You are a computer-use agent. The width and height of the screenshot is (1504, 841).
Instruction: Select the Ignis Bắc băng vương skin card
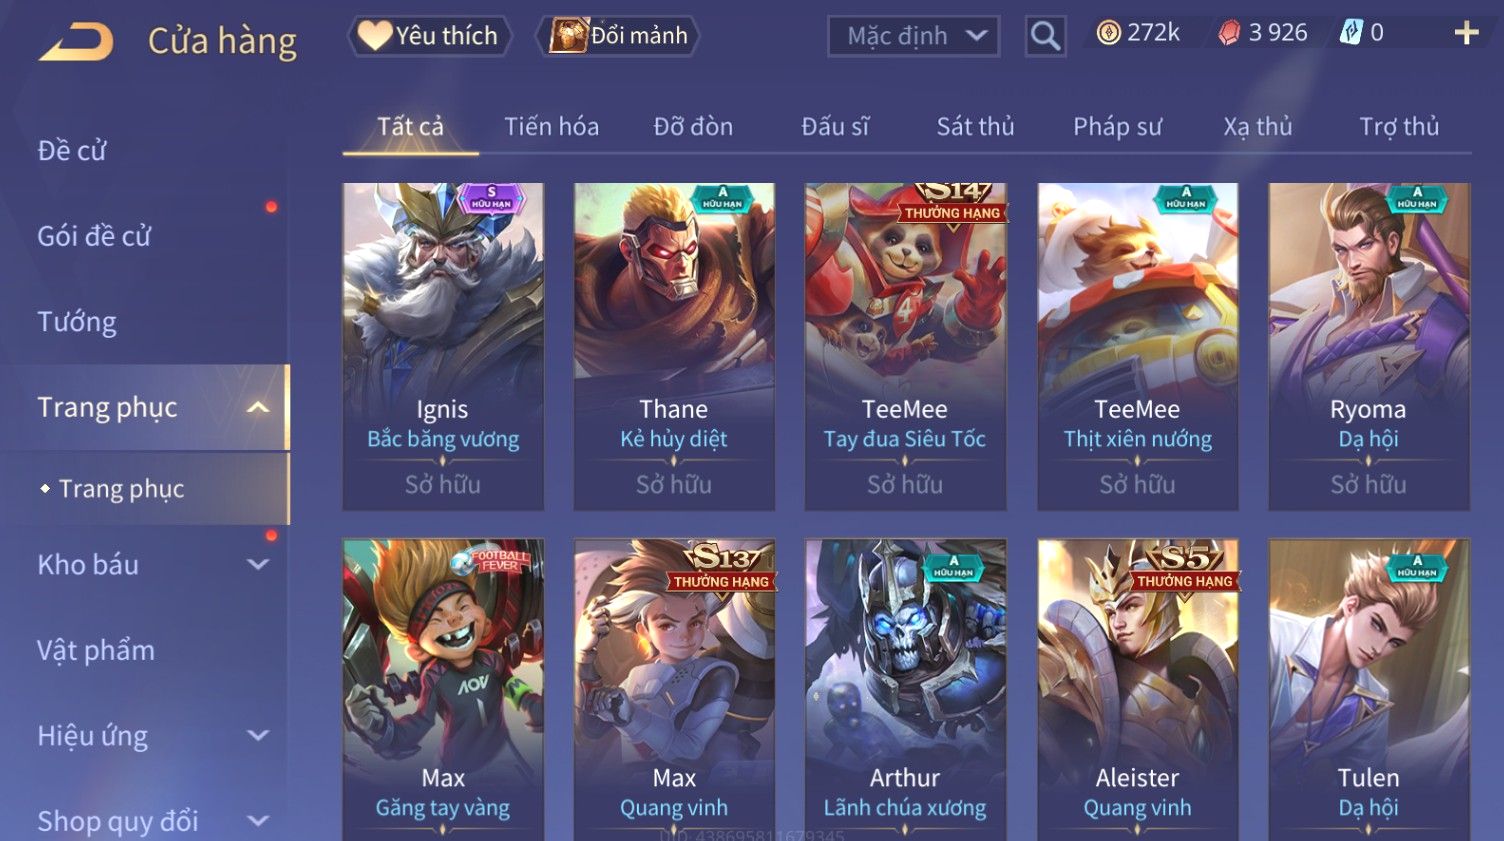point(443,346)
